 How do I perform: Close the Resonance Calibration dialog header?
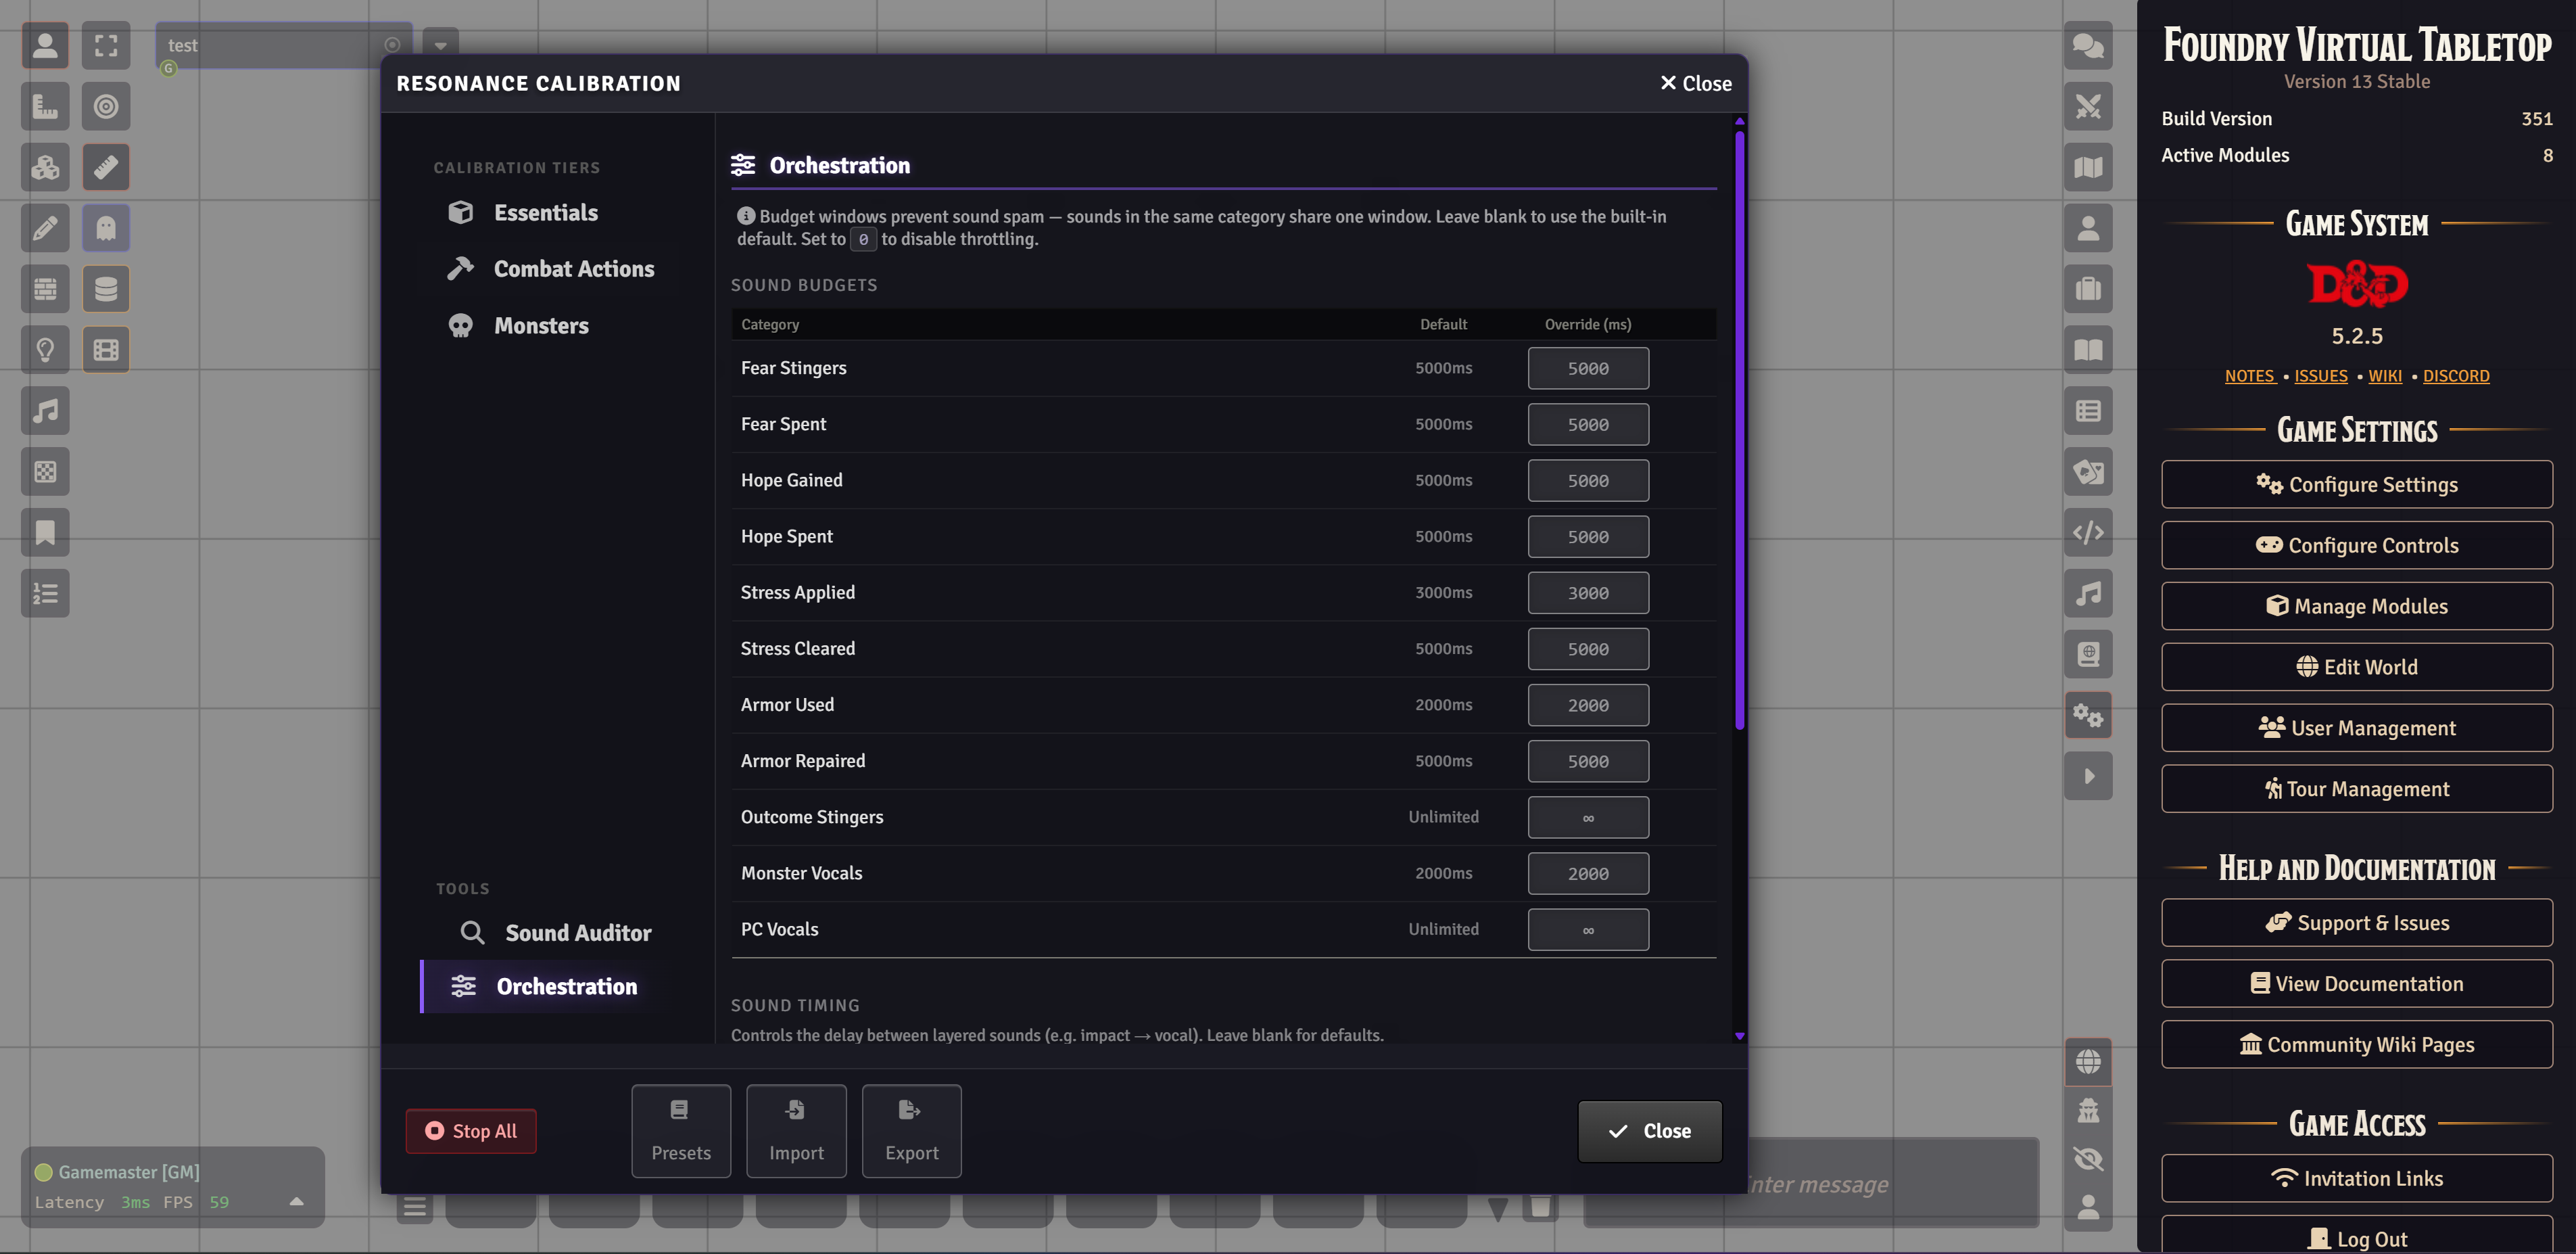coord(1696,84)
